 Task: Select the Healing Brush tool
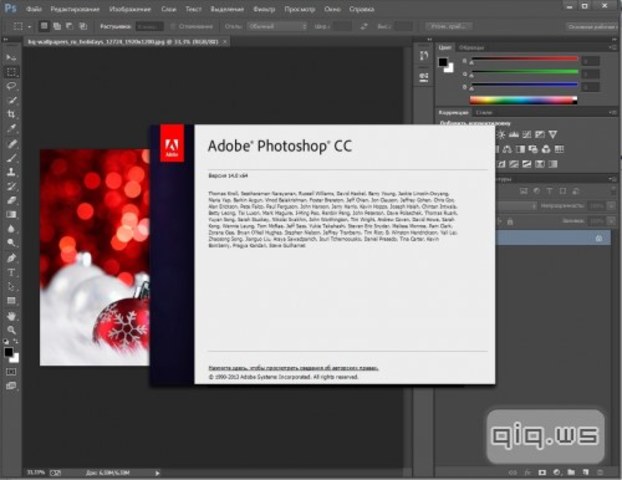tap(11, 144)
